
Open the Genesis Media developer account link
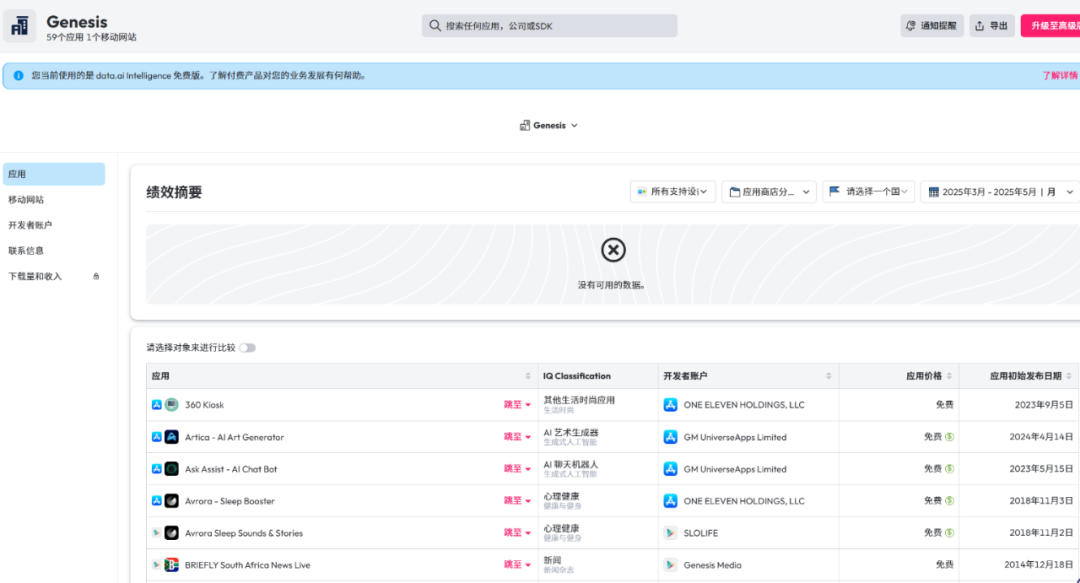[712, 565]
